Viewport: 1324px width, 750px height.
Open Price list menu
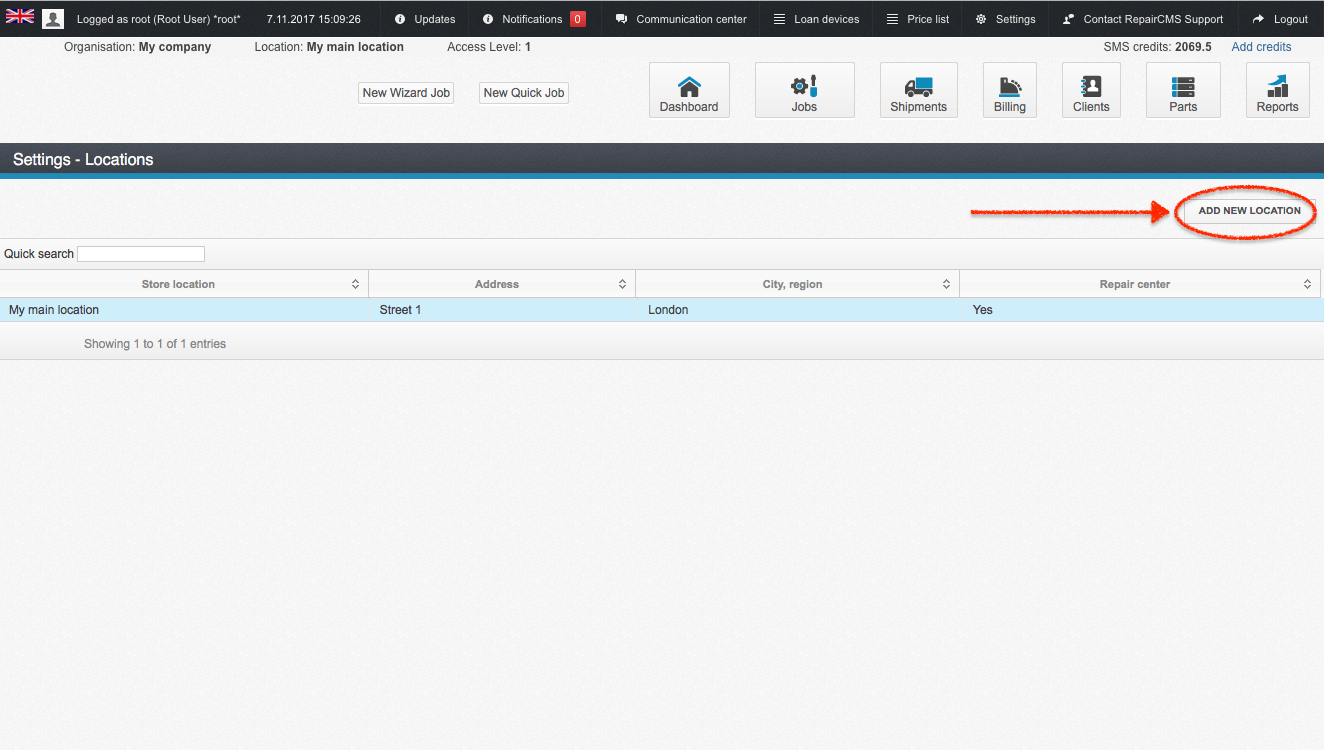pos(917,19)
